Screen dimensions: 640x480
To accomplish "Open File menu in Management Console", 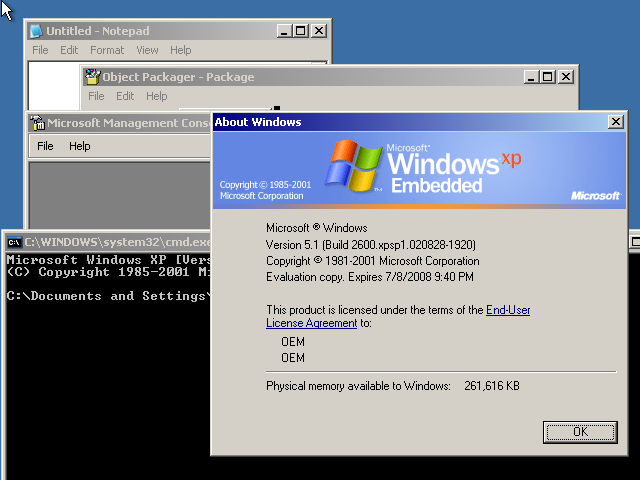I will tap(45, 146).
